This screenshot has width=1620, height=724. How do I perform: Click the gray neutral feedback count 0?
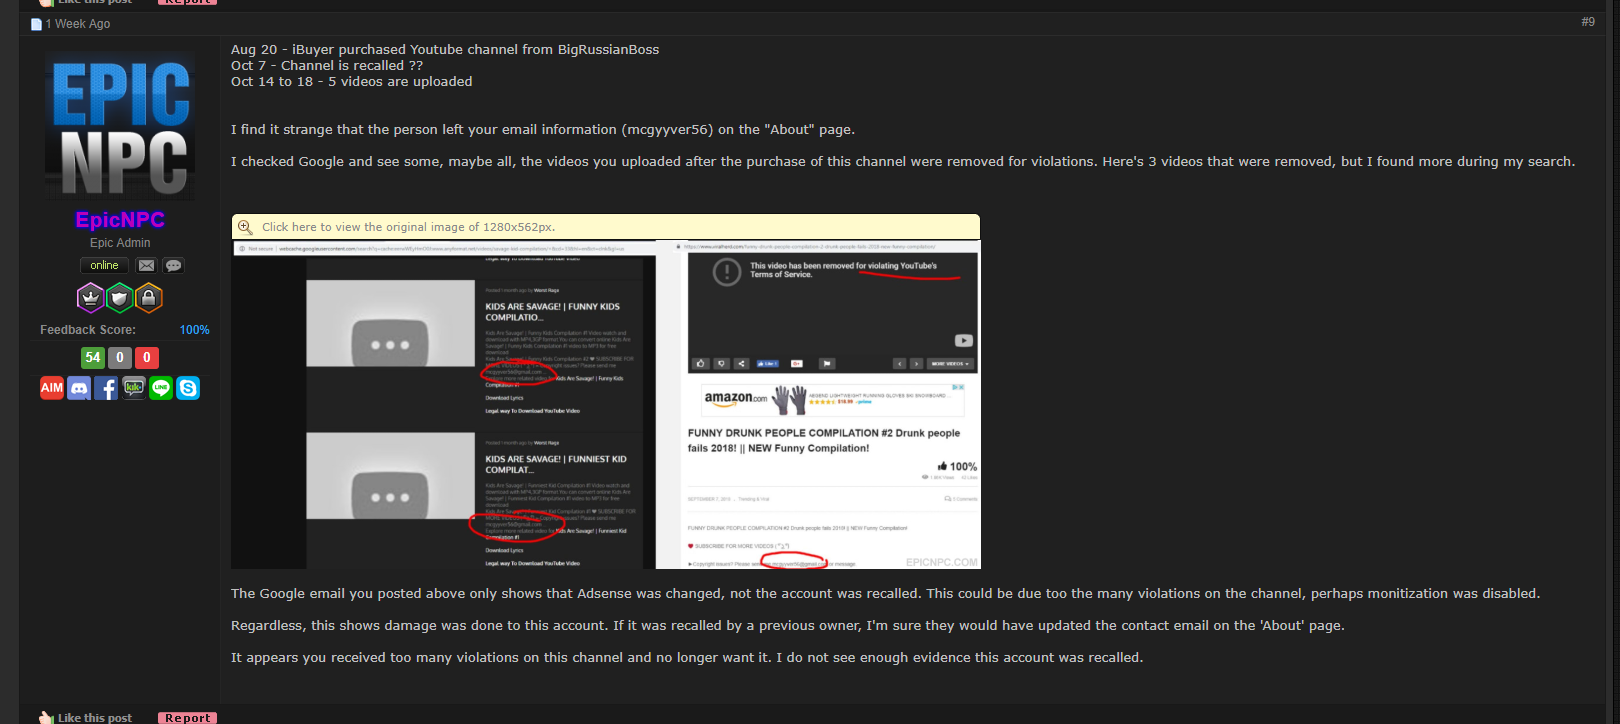(120, 357)
